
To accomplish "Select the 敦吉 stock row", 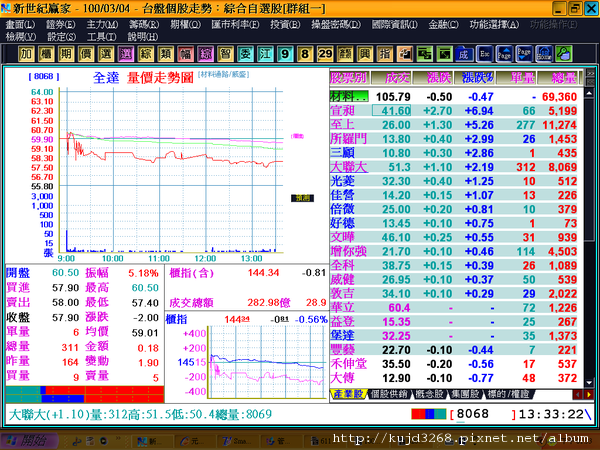I will (x=454, y=293).
